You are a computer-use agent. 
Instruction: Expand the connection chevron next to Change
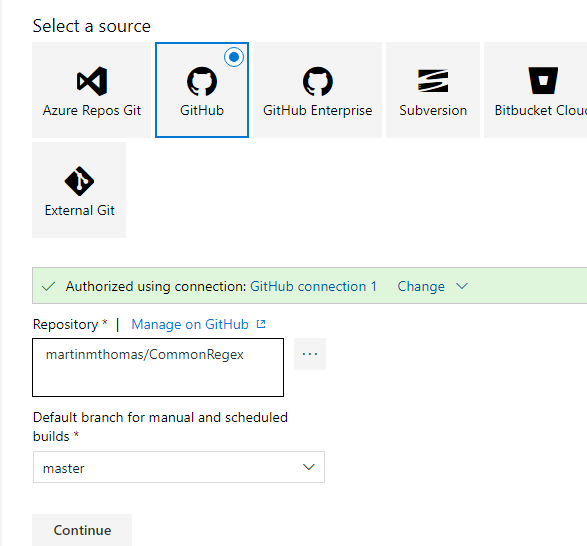tap(462, 286)
